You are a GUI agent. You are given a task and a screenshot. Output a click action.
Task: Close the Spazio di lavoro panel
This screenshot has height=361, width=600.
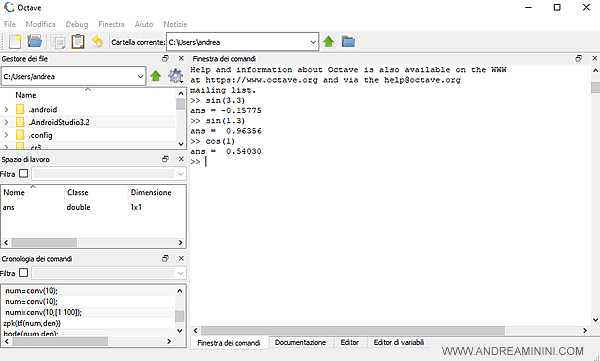(181, 158)
